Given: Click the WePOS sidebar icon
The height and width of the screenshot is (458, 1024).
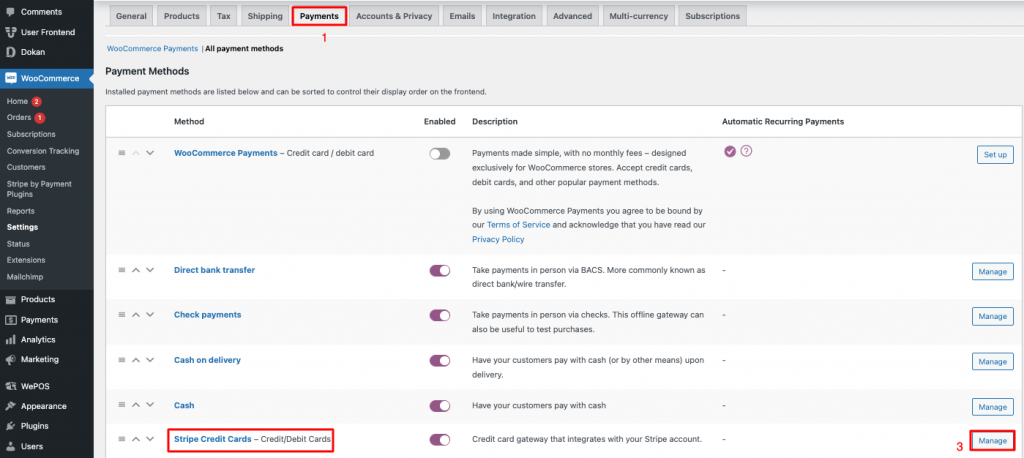Looking at the screenshot, I should pyautogui.click(x=10, y=386).
